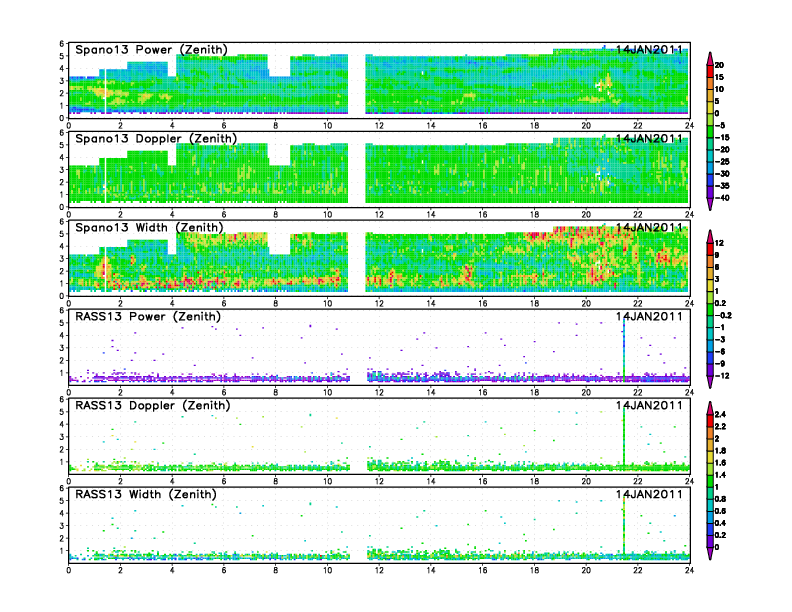Viewport: 792px width, 612px height.
Task: Click the "-12" label on the 12 to -12 colorbar
Action: coord(722,376)
